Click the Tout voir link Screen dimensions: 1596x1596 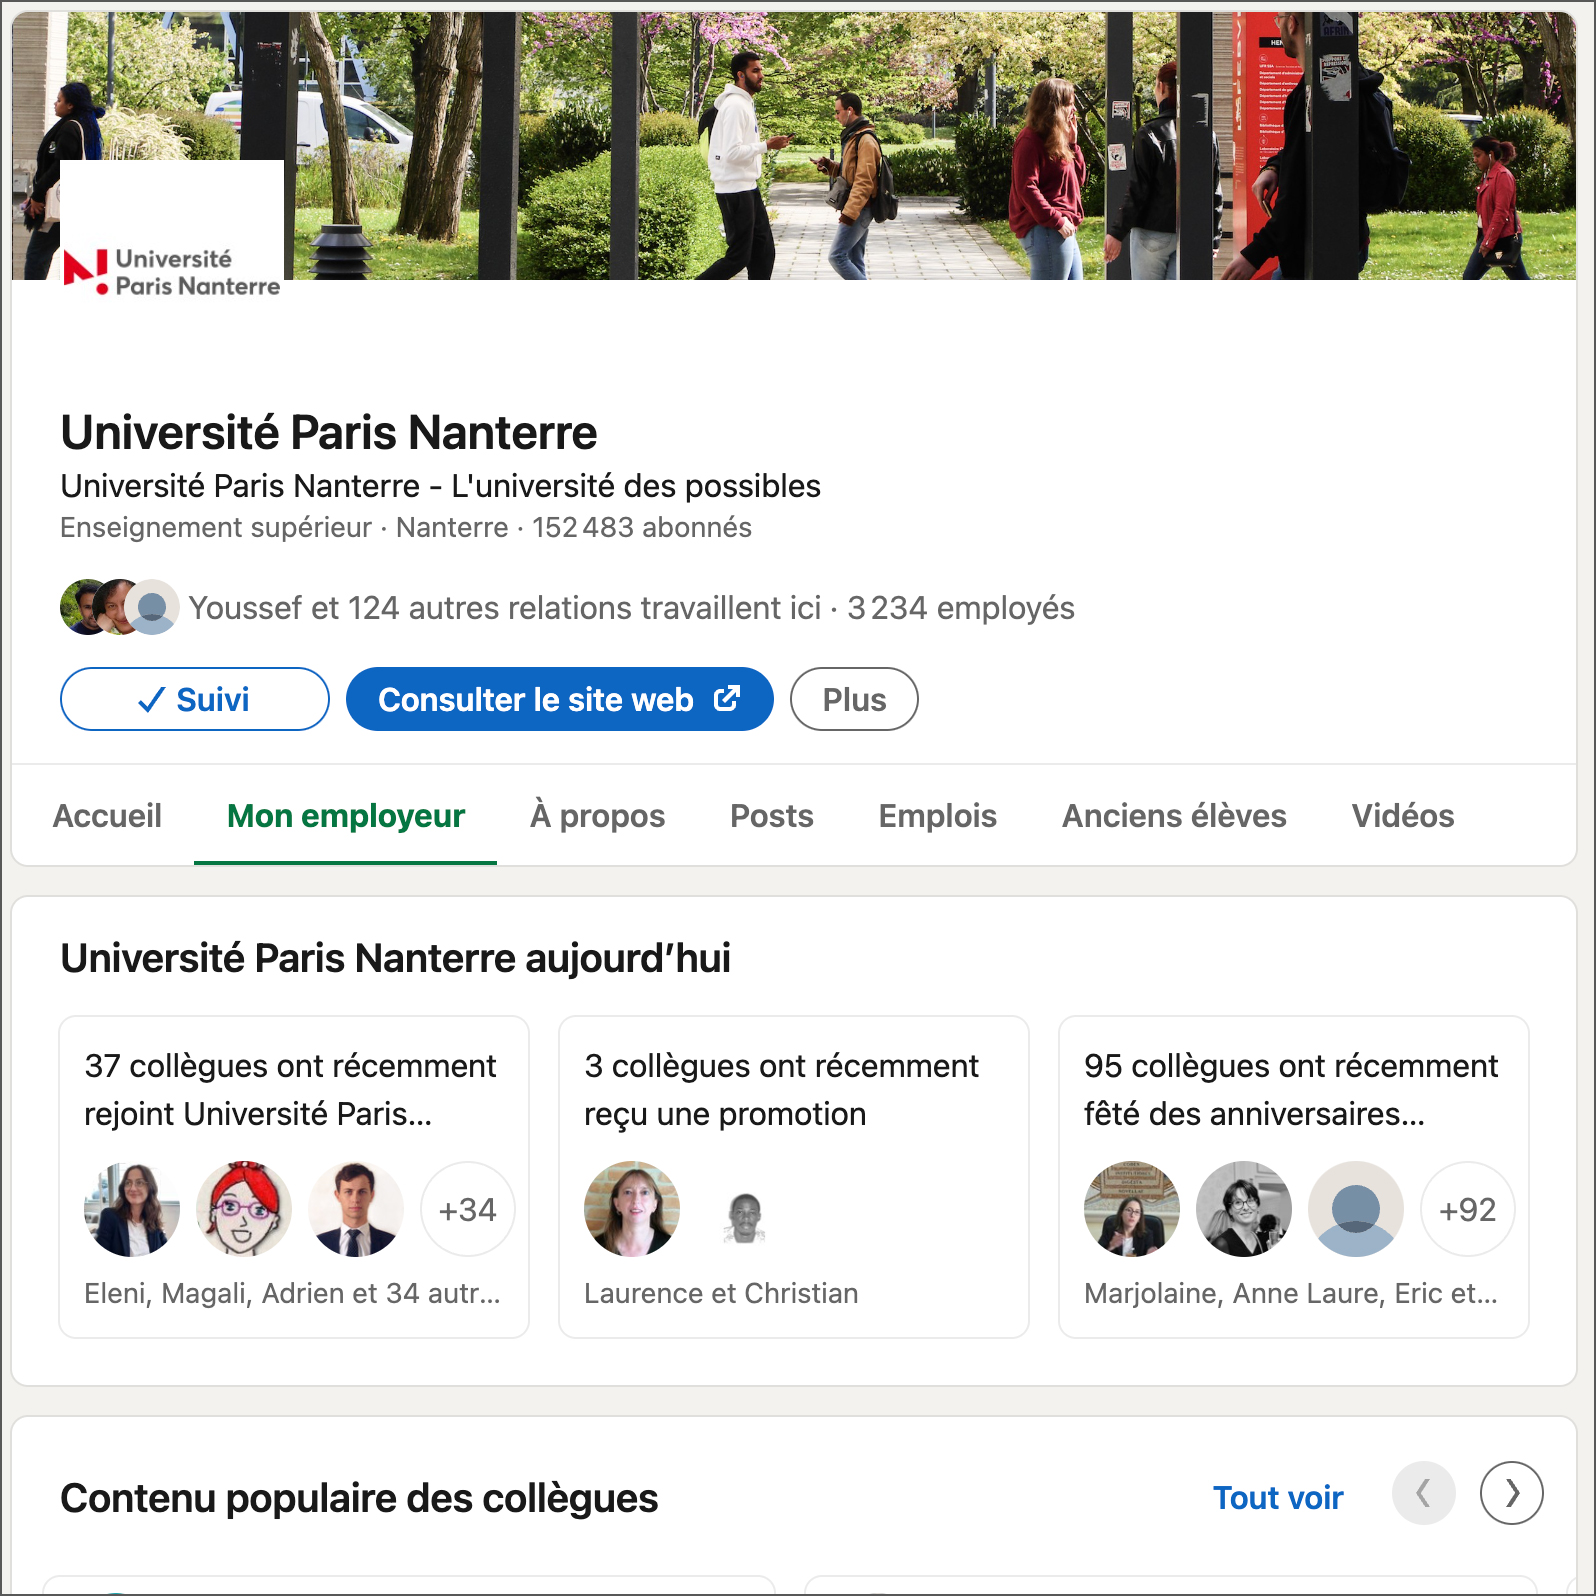(1278, 1497)
